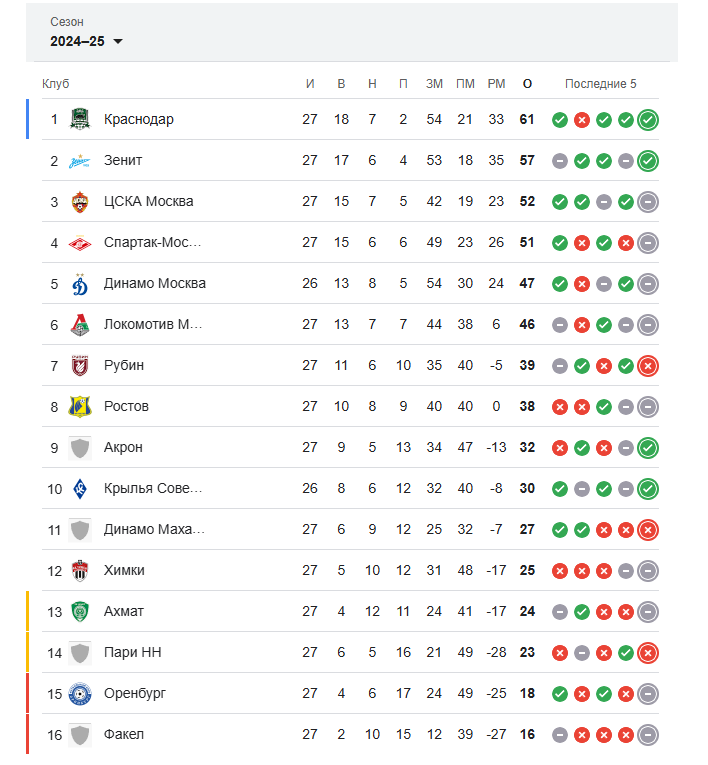The image size is (708, 765).
Task: Click the О points column header
Action: 527,84
